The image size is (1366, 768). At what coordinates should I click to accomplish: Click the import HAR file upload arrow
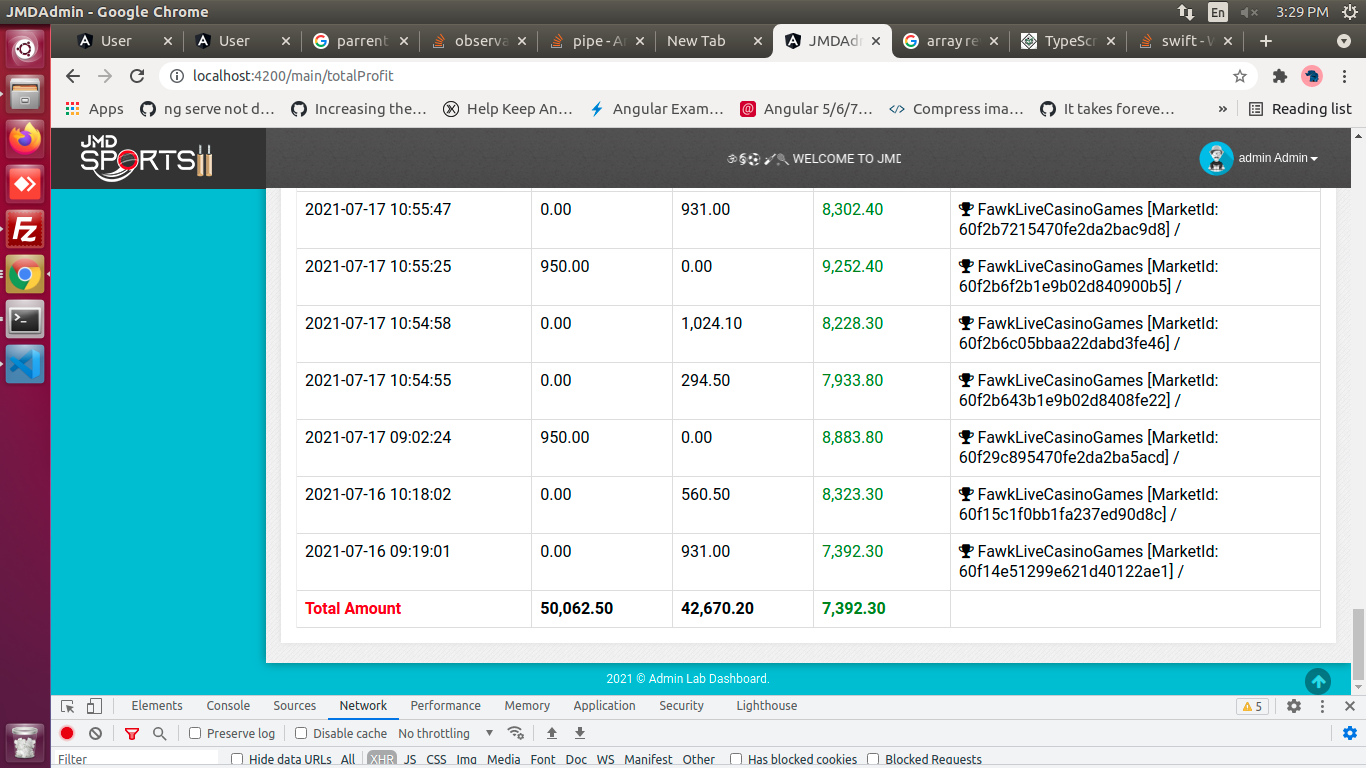[x=551, y=733]
